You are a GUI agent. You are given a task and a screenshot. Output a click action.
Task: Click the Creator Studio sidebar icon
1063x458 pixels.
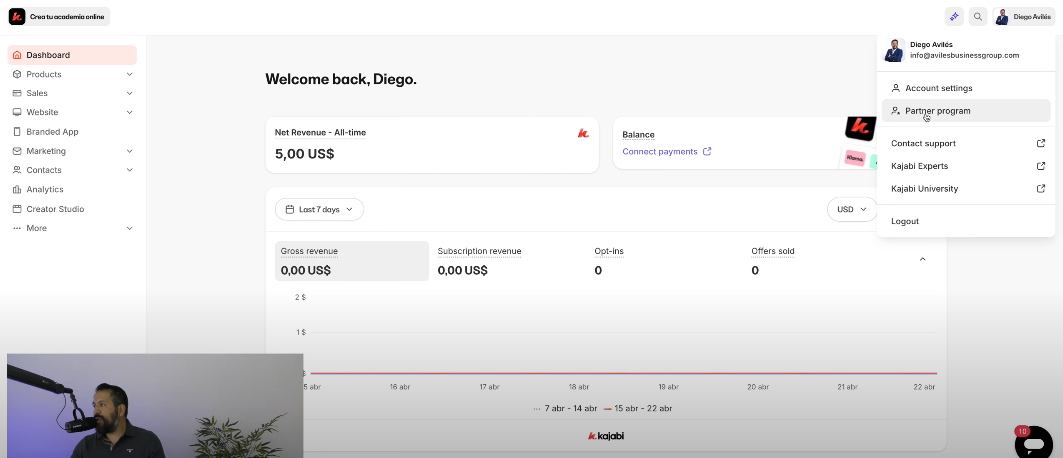pyautogui.click(x=17, y=209)
